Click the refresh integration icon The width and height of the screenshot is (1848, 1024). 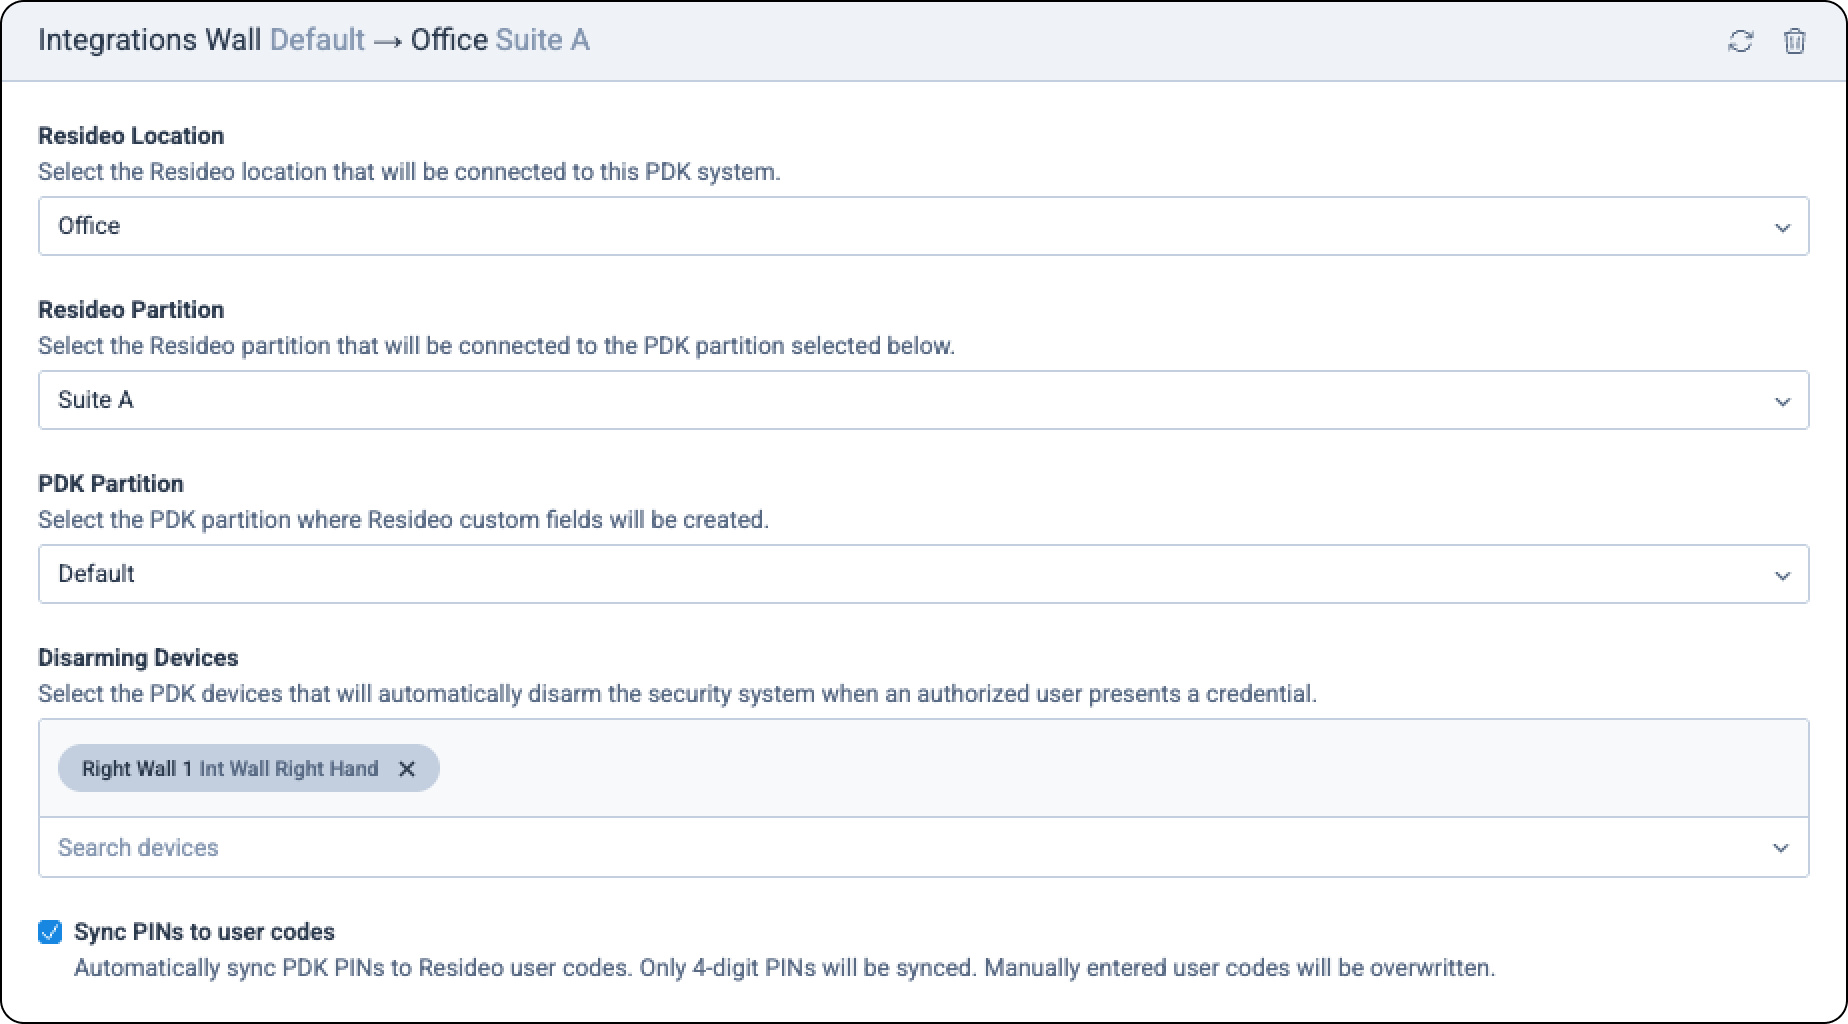pos(1741,41)
